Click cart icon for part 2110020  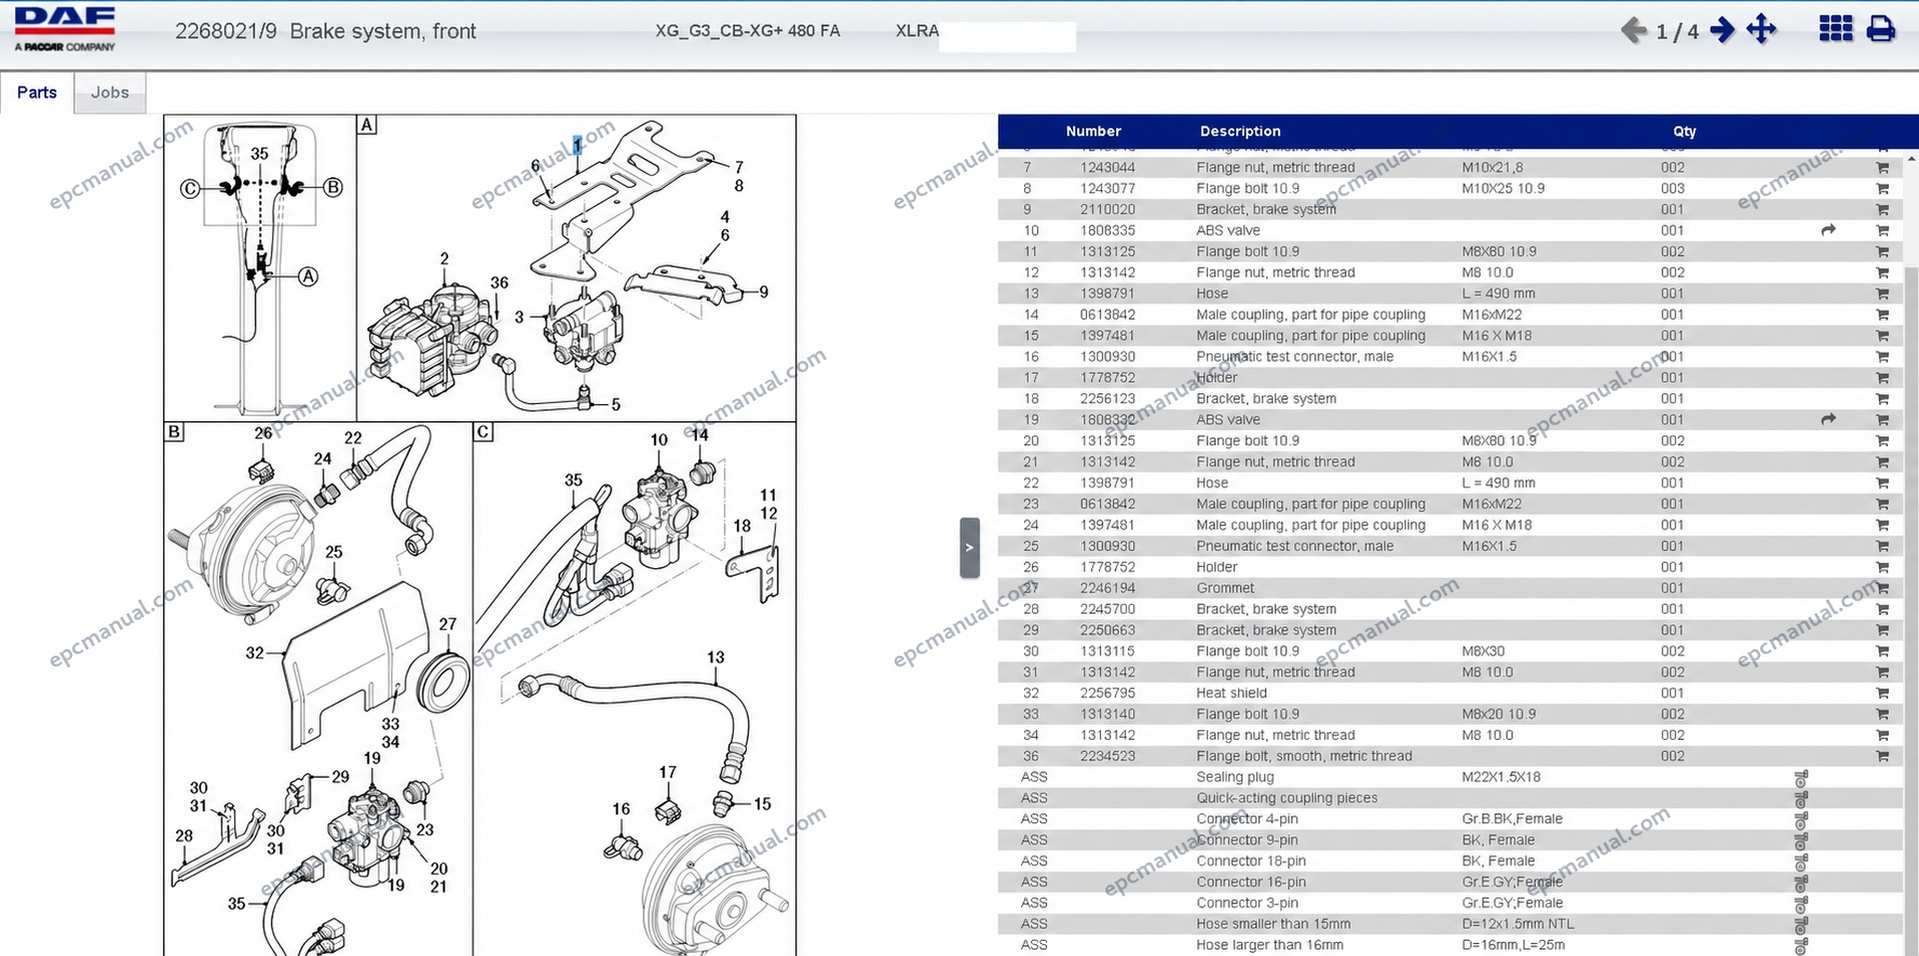[x=1882, y=210]
